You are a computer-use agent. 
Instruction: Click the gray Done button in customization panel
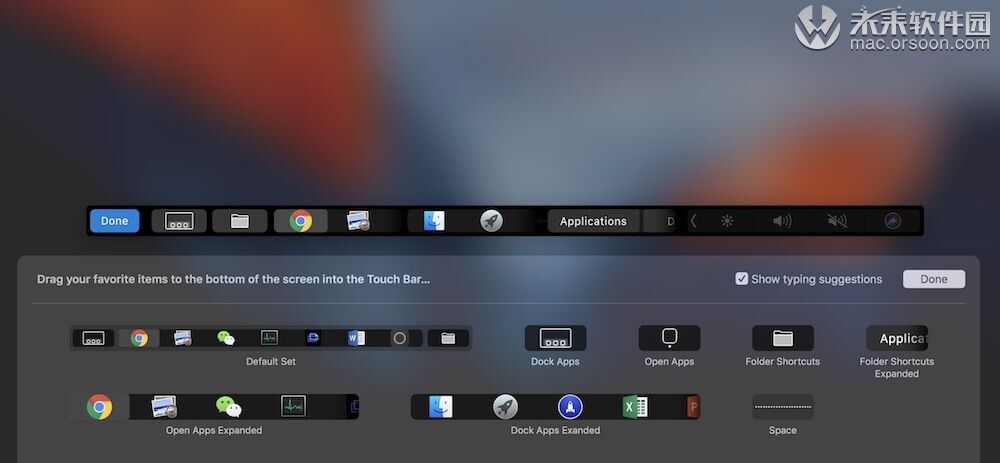click(934, 279)
